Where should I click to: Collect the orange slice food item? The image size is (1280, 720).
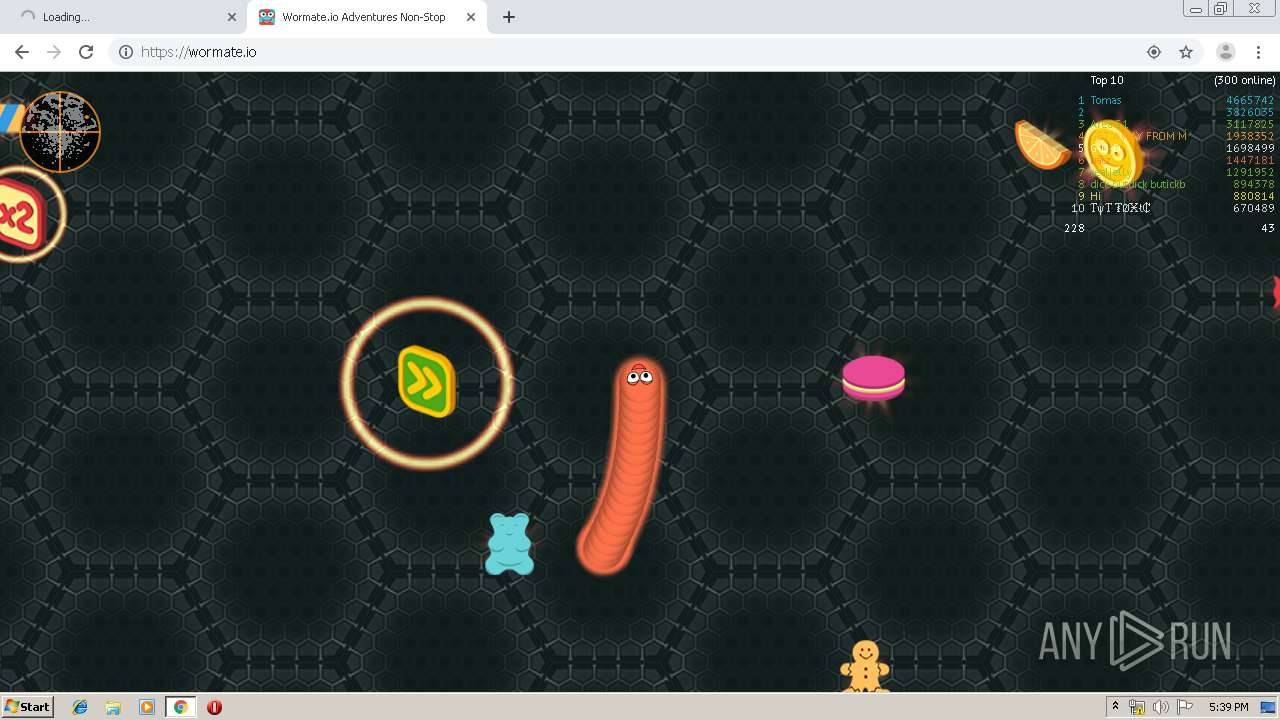click(1040, 145)
